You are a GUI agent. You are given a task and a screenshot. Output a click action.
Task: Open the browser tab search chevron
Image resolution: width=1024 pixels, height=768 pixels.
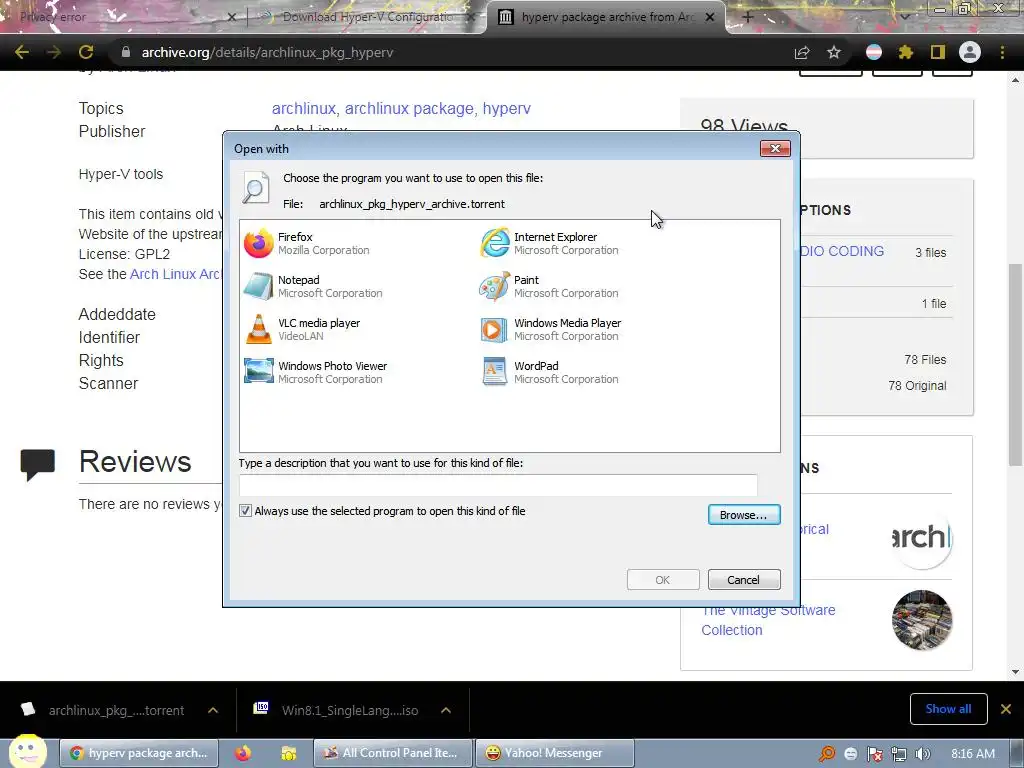click(x=906, y=17)
